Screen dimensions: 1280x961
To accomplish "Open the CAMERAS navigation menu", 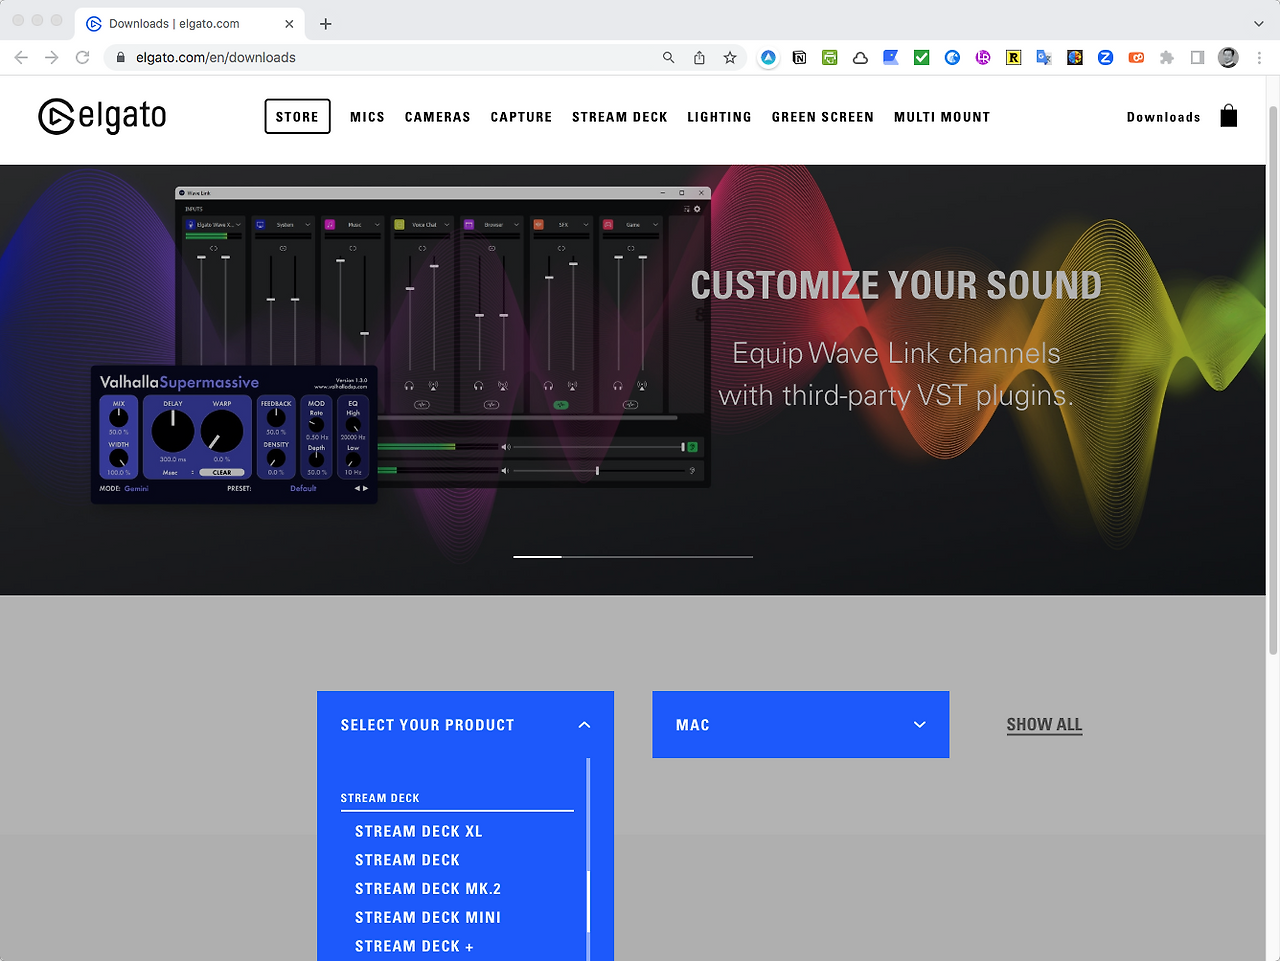I will [438, 117].
